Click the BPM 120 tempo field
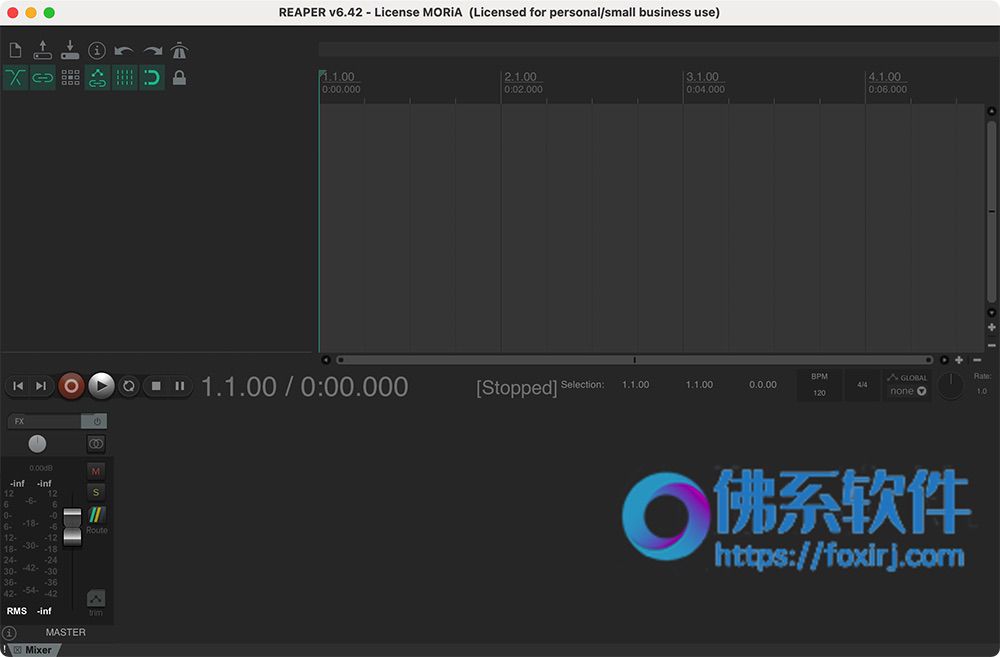Viewport: 1000px width, 657px height. tap(819, 385)
